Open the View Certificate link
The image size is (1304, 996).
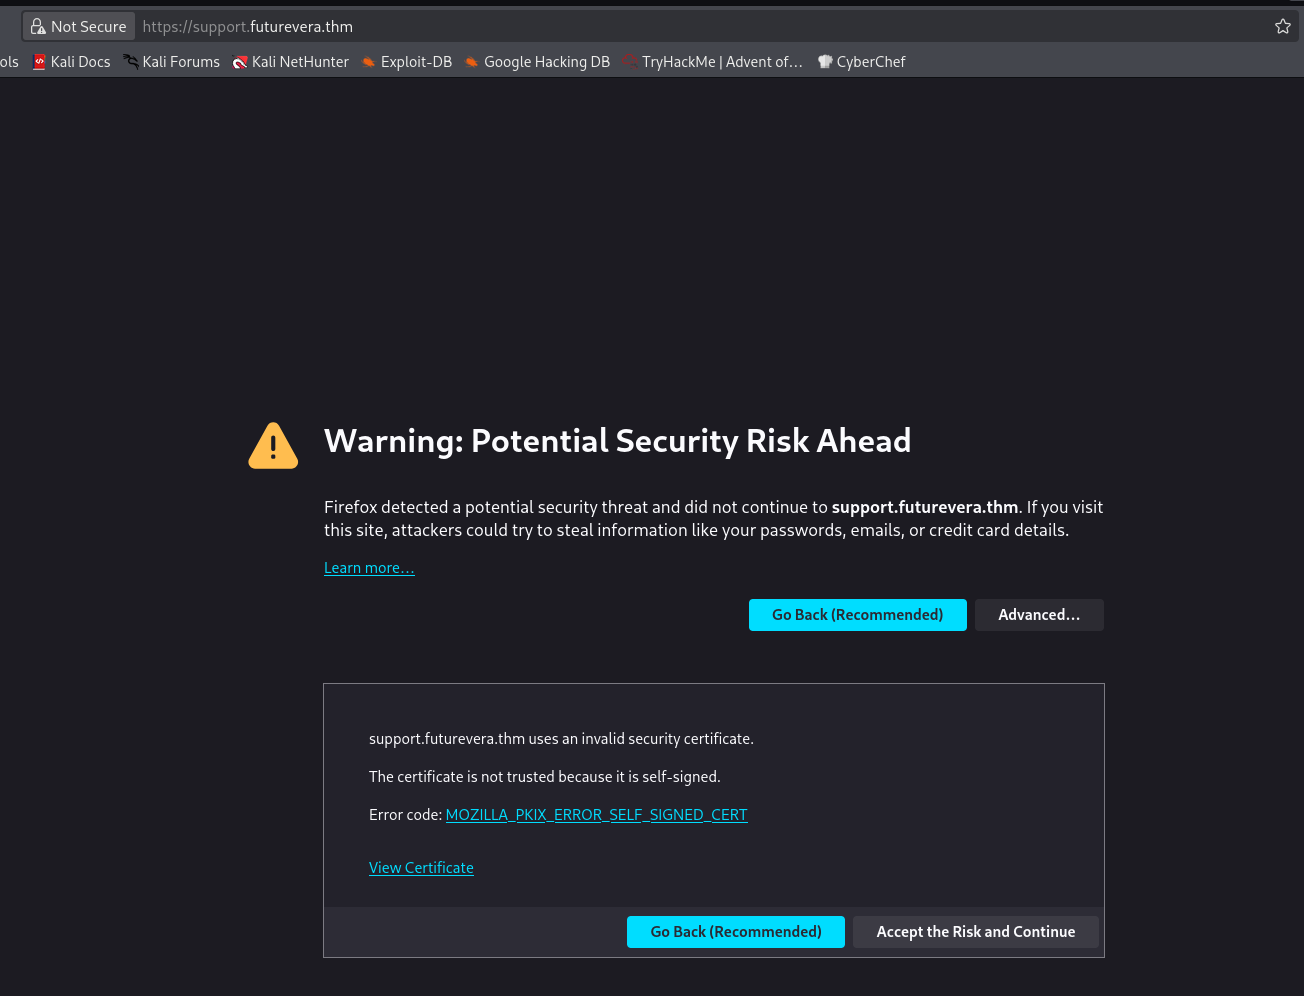tap(421, 868)
